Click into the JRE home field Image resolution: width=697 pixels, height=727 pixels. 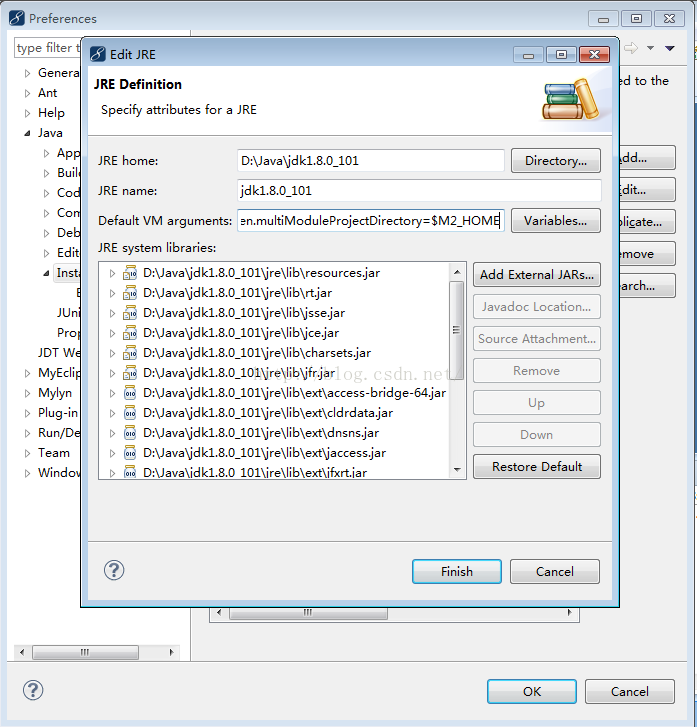pyautogui.click(x=371, y=160)
